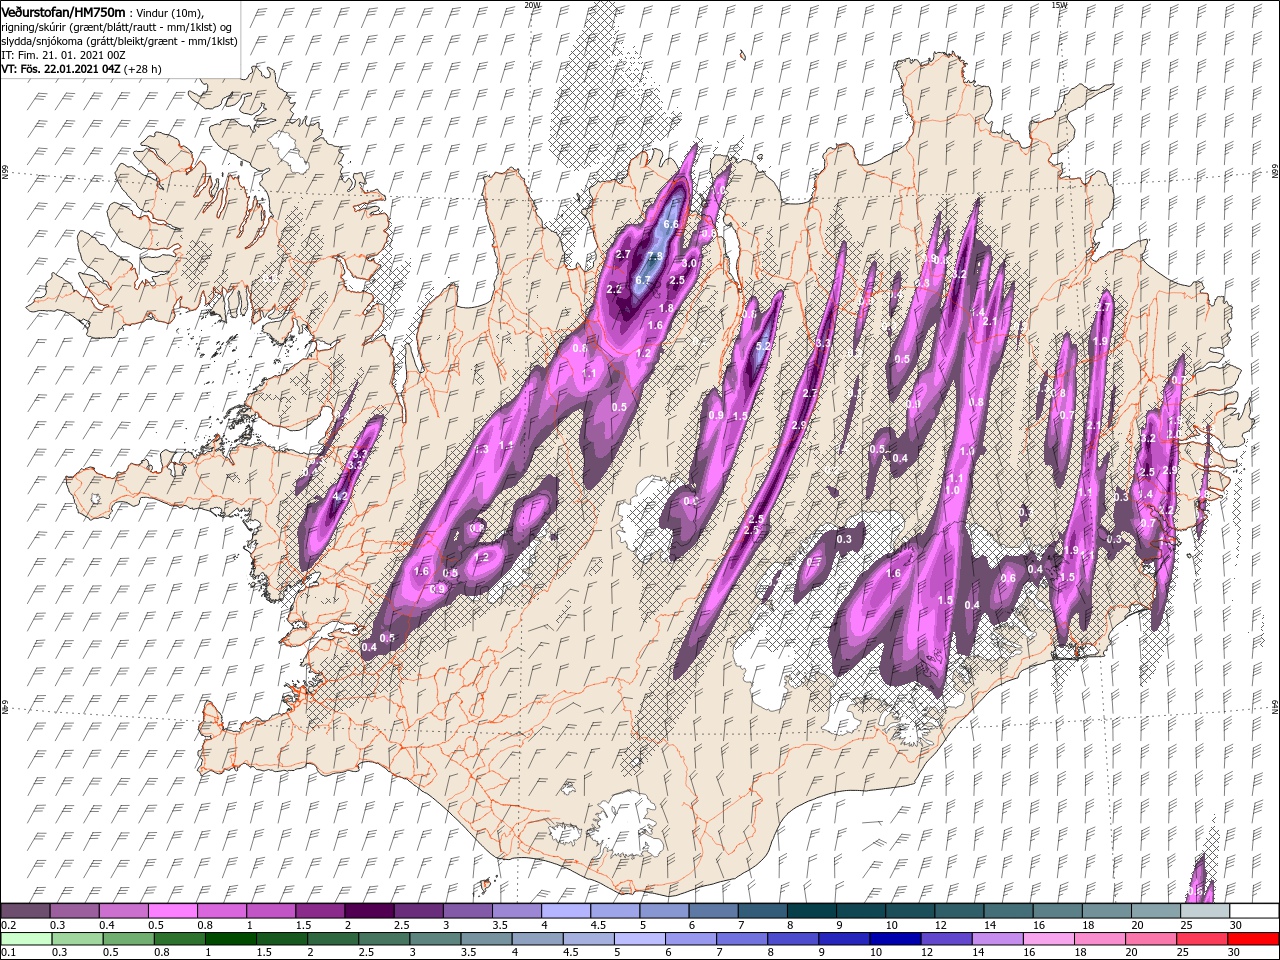Click the 3.0 precipitation value on the map
The width and height of the screenshot is (1280, 960).
coord(689,263)
